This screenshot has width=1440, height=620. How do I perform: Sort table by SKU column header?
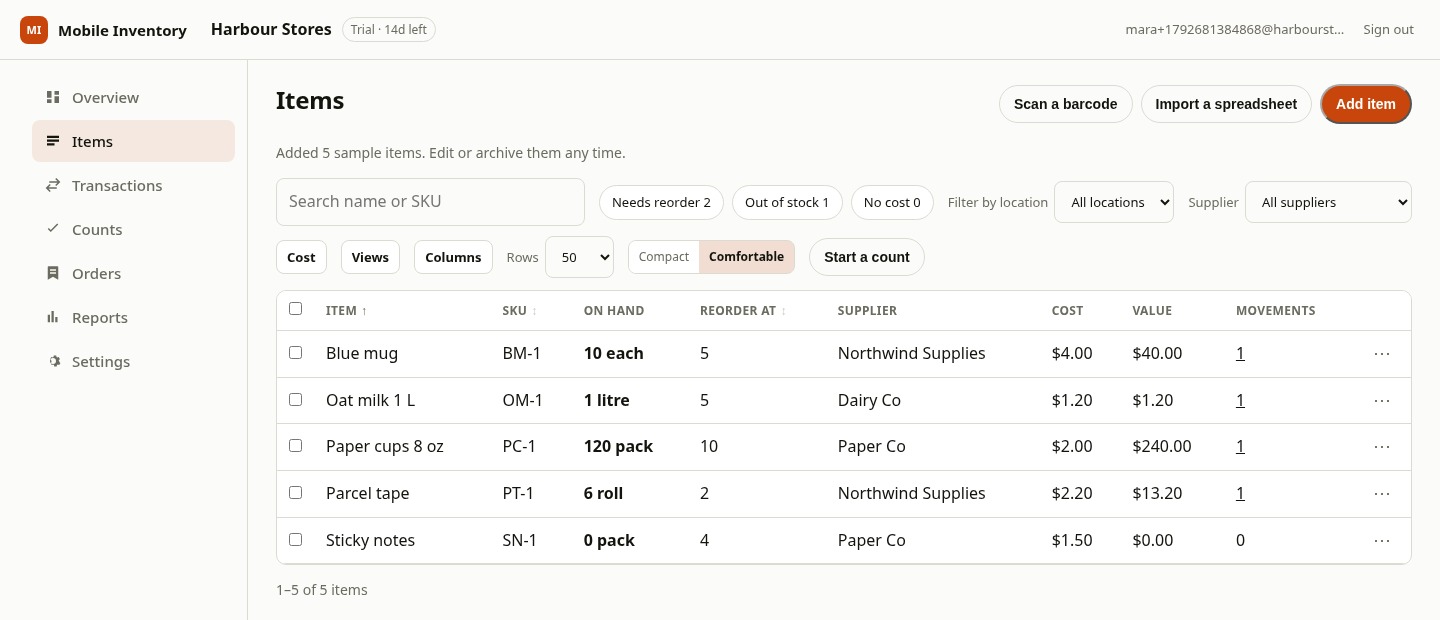click(x=519, y=311)
